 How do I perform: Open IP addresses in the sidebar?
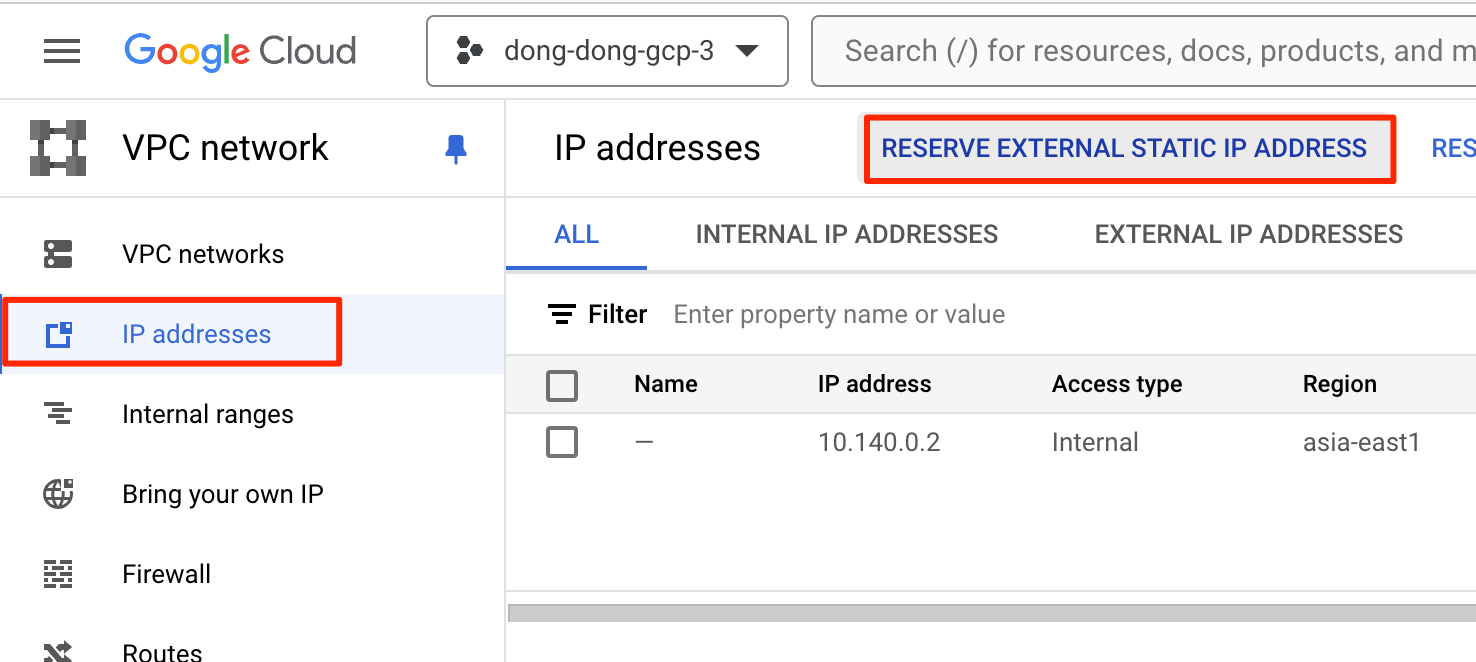click(196, 334)
